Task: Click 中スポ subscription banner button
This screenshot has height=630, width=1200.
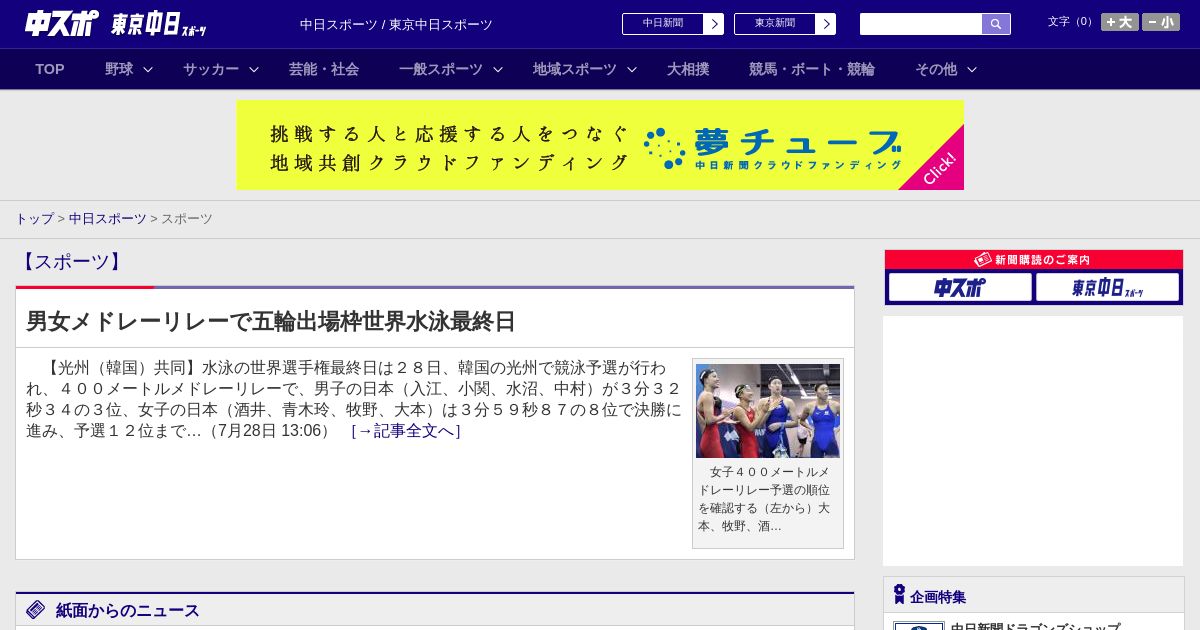Action: pos(960,287)
